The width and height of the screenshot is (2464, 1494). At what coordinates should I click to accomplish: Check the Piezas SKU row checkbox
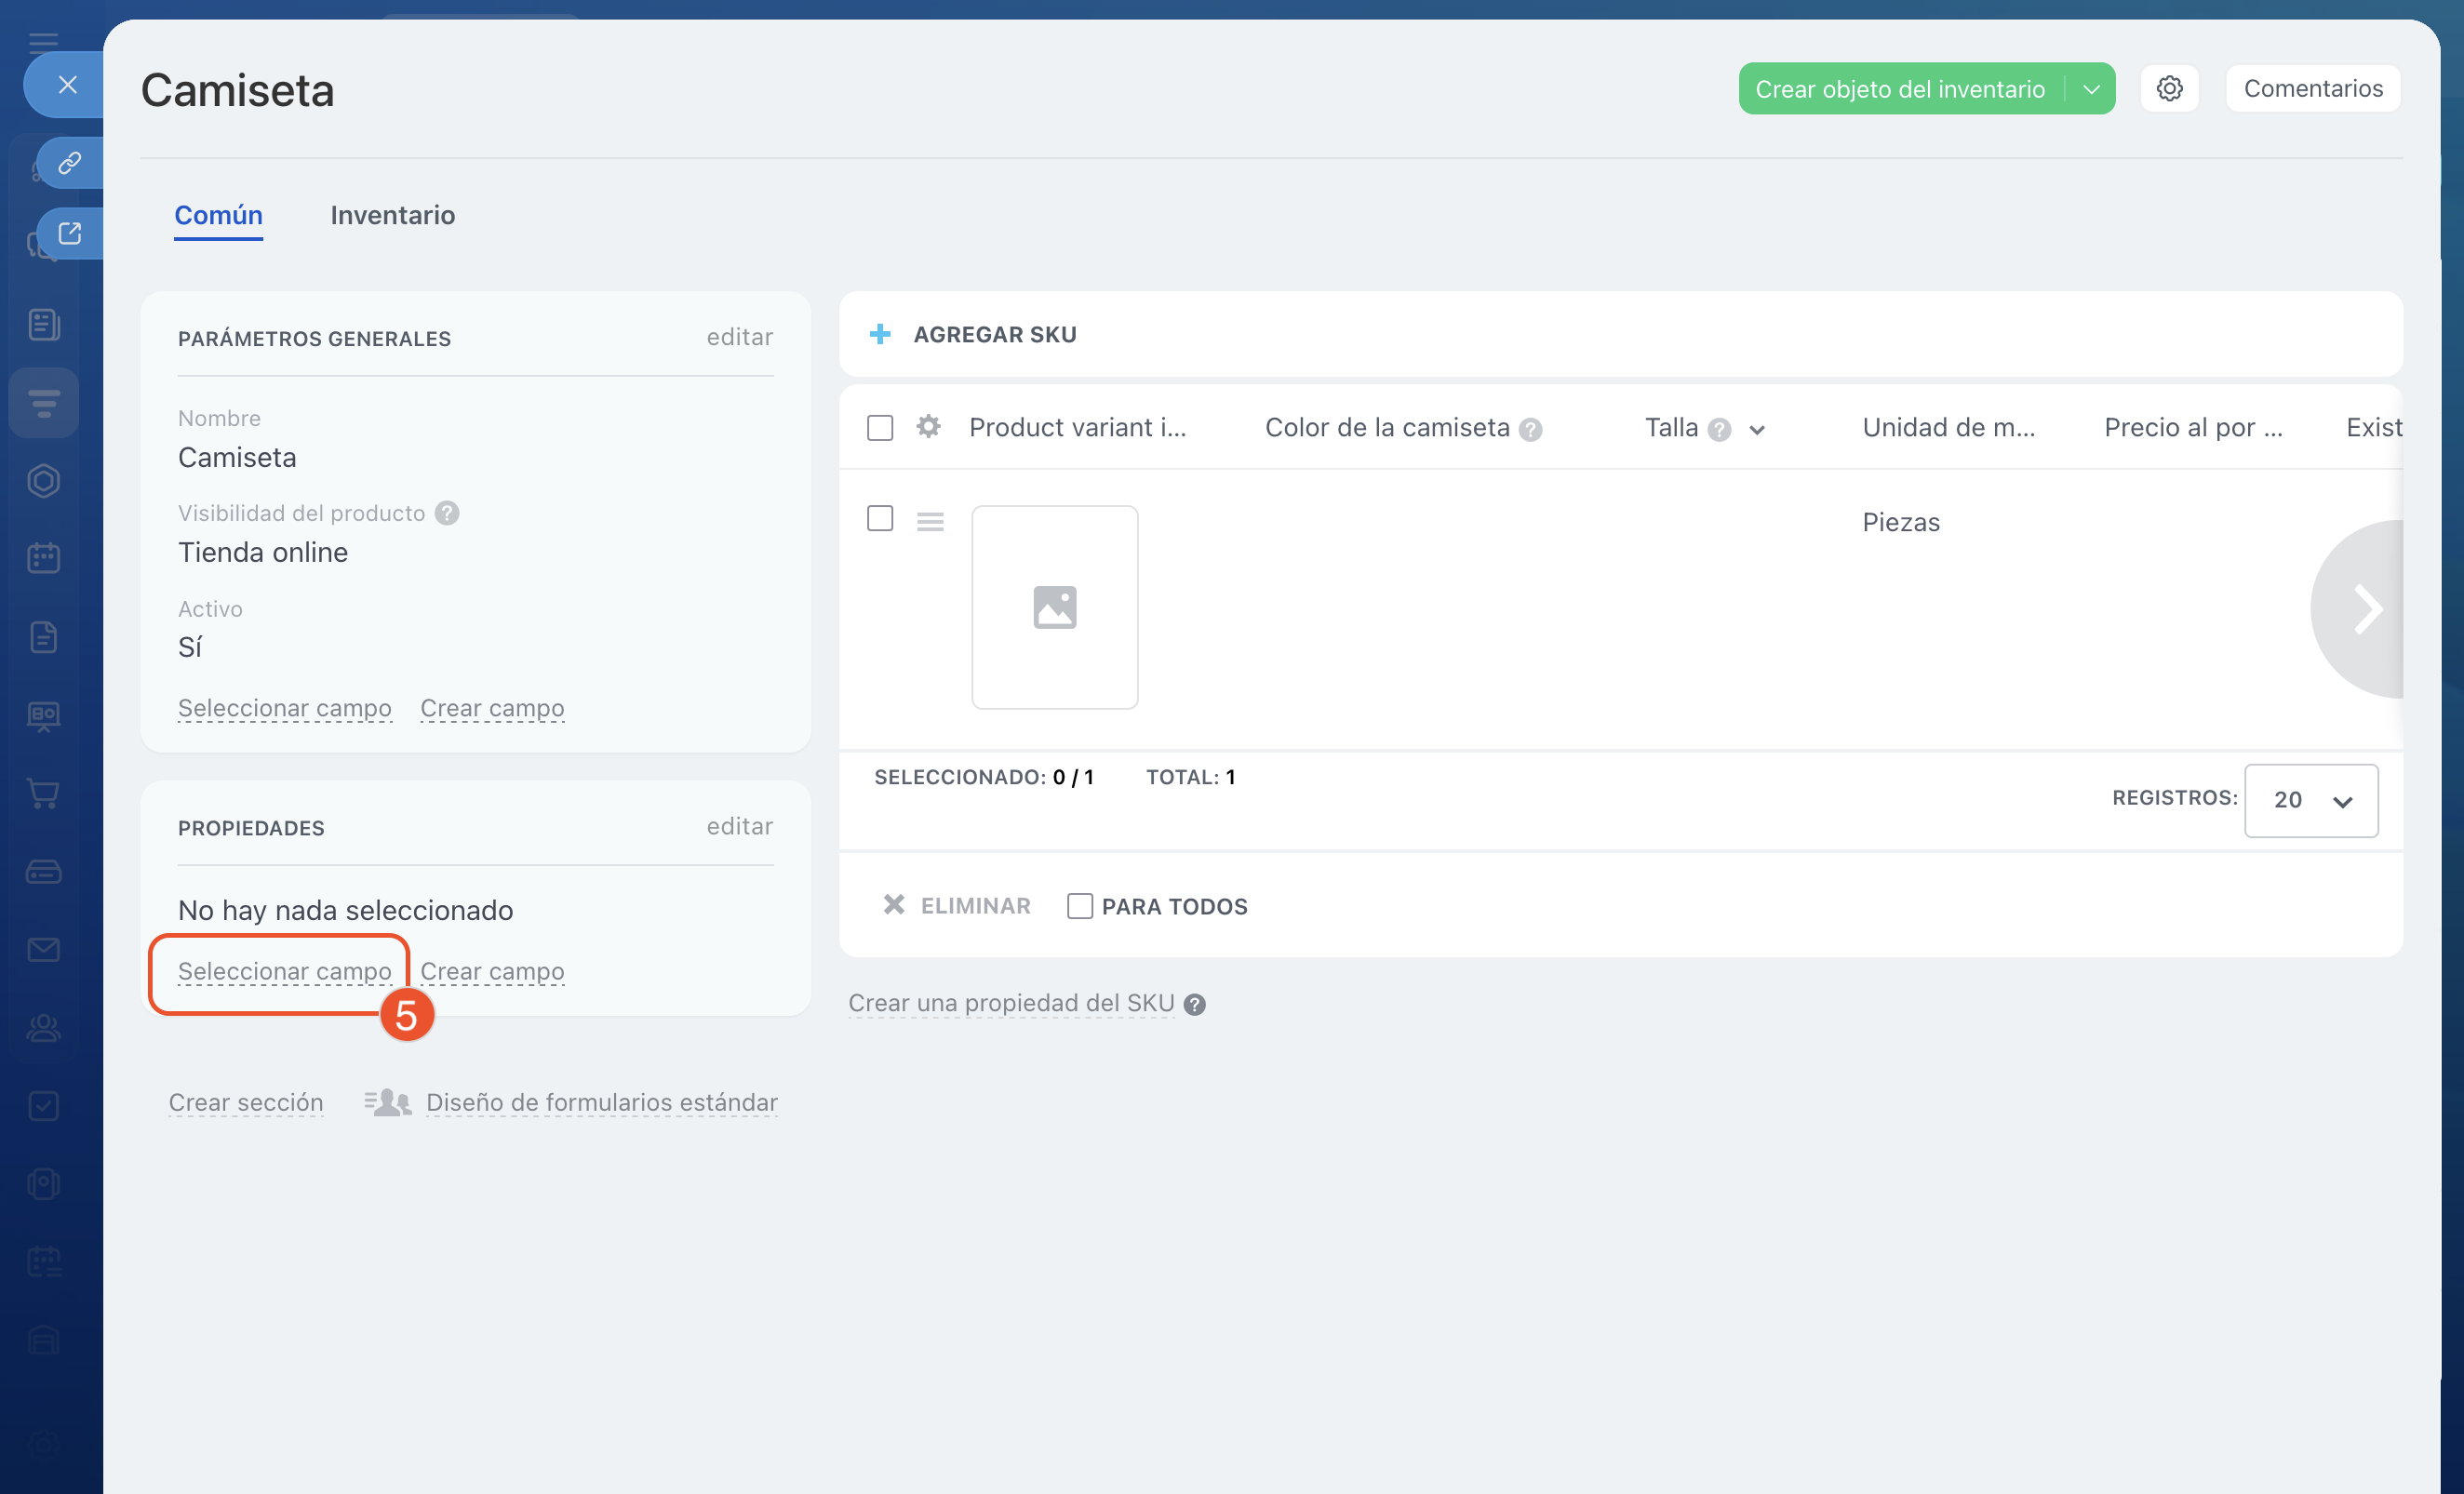pos(880,518)
